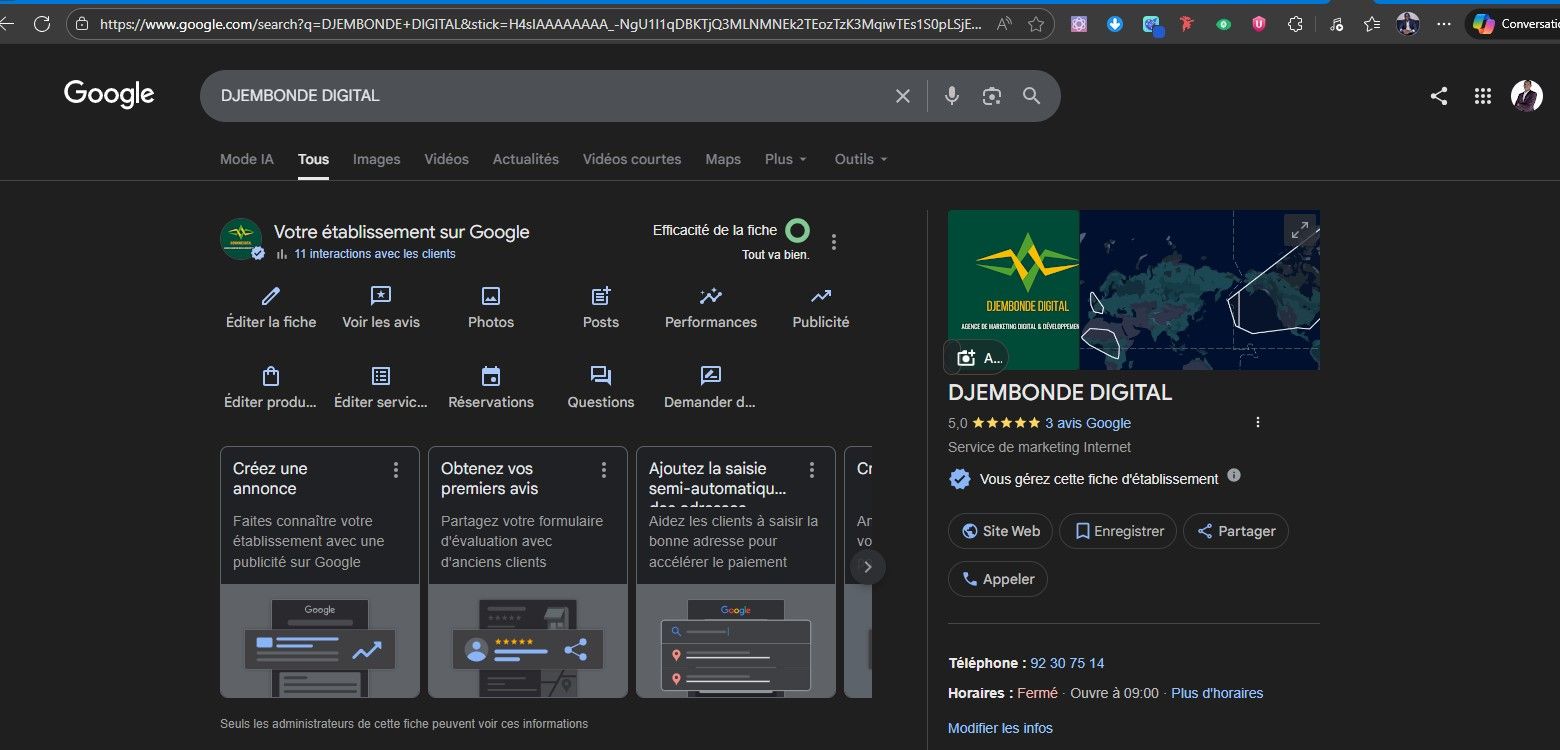Click the Éditer la fiche pencil icon
1560x750 pixels.
pos(271,296)
